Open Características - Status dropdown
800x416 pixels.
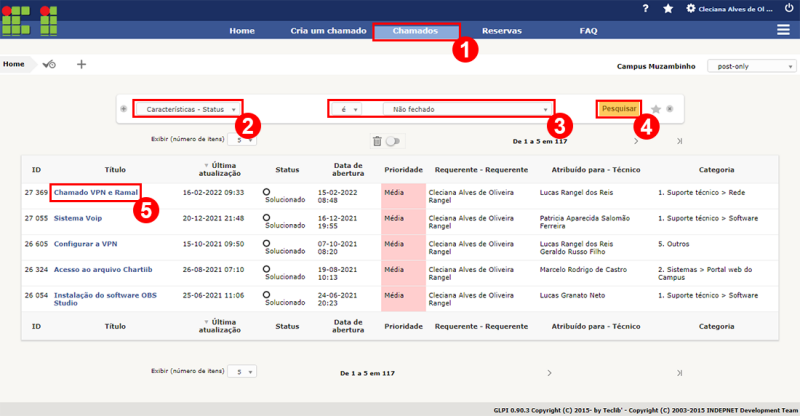pos(188,109)
